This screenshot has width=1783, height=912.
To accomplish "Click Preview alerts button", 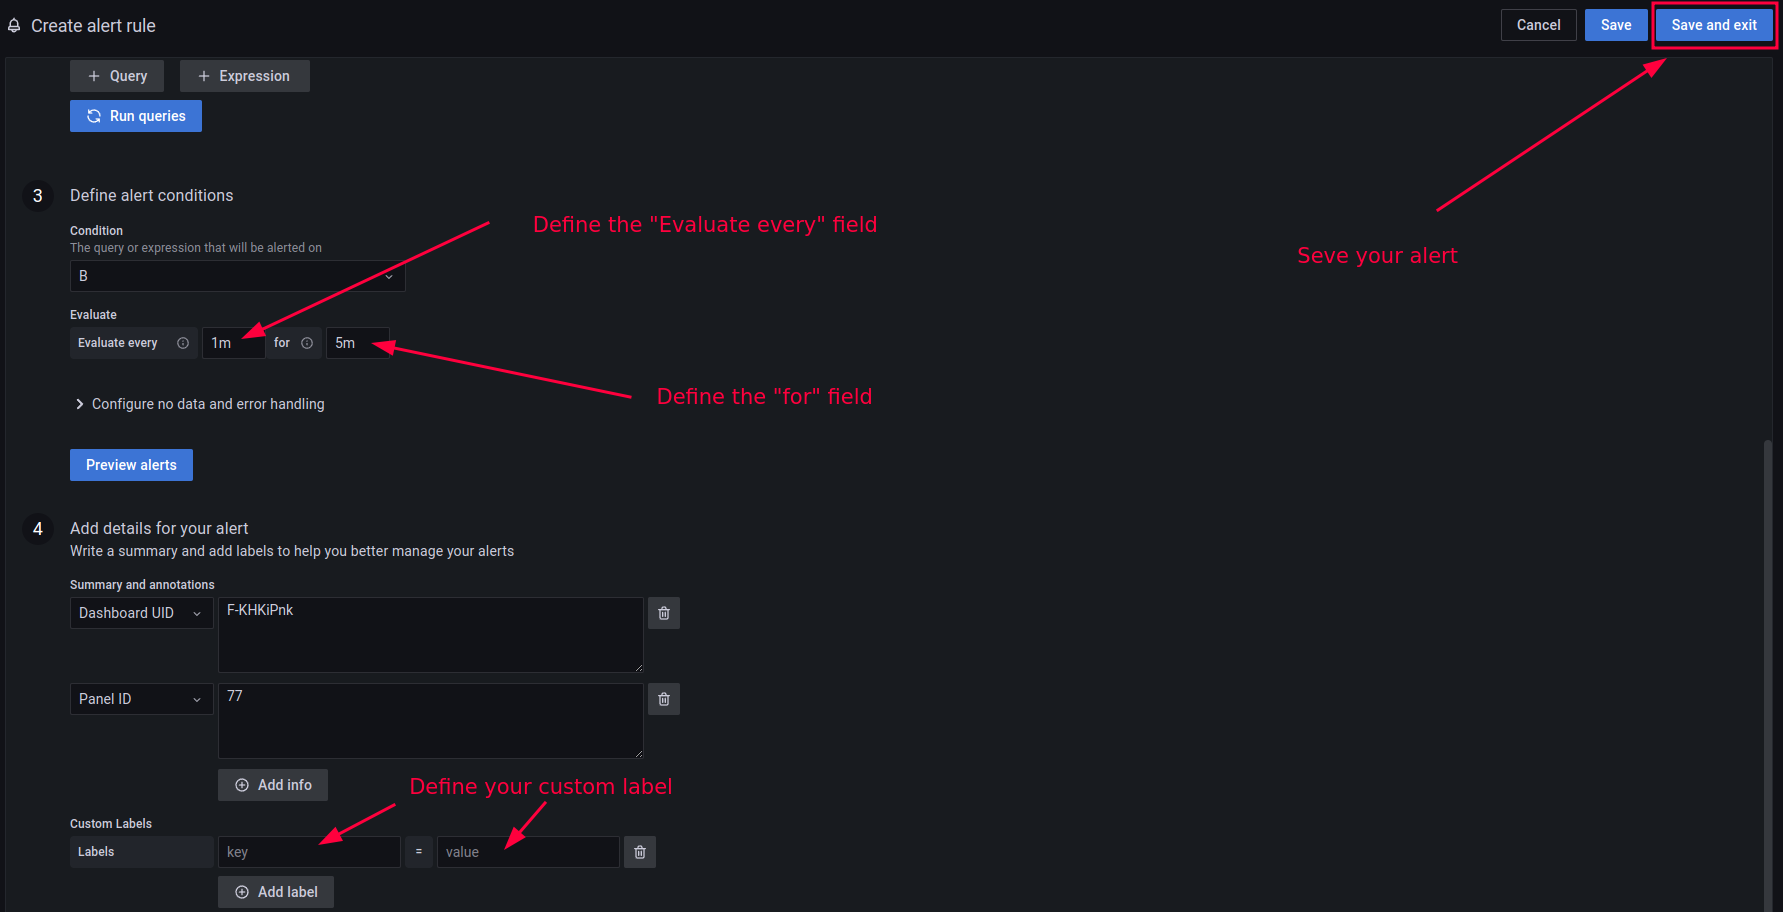I will click(131, 465).
